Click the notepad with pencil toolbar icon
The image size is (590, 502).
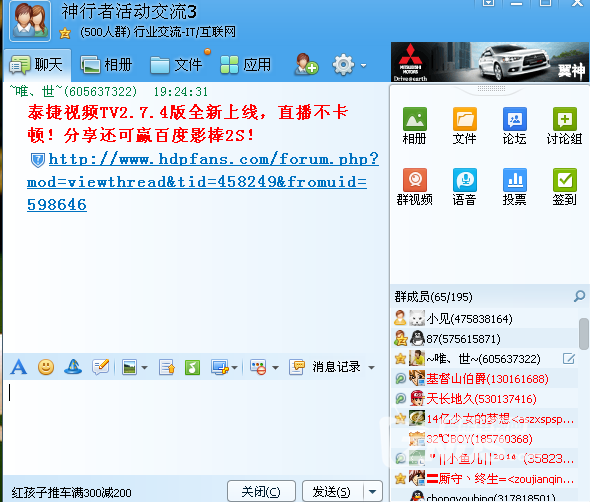click(x=100, y=367)
